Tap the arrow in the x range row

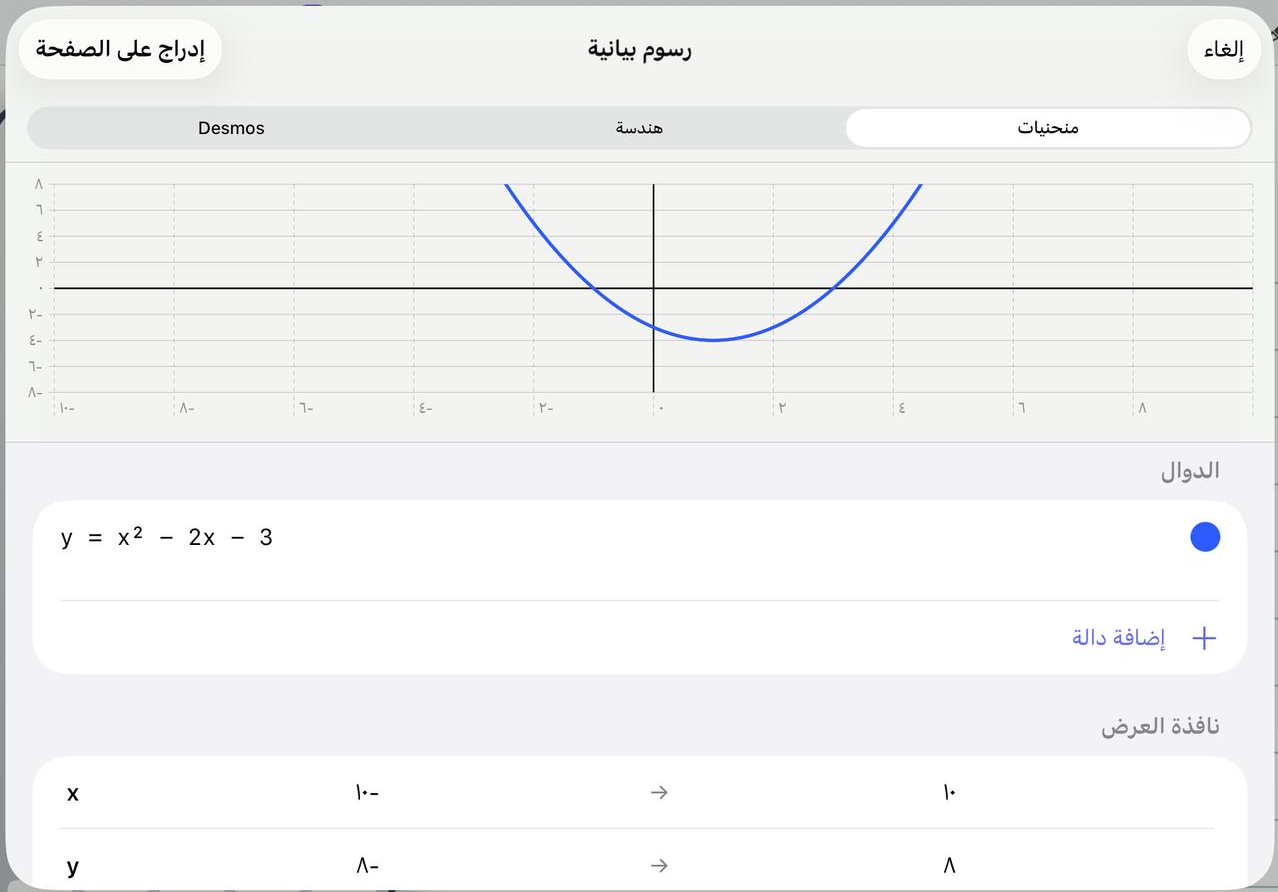[x=658, y=793]
